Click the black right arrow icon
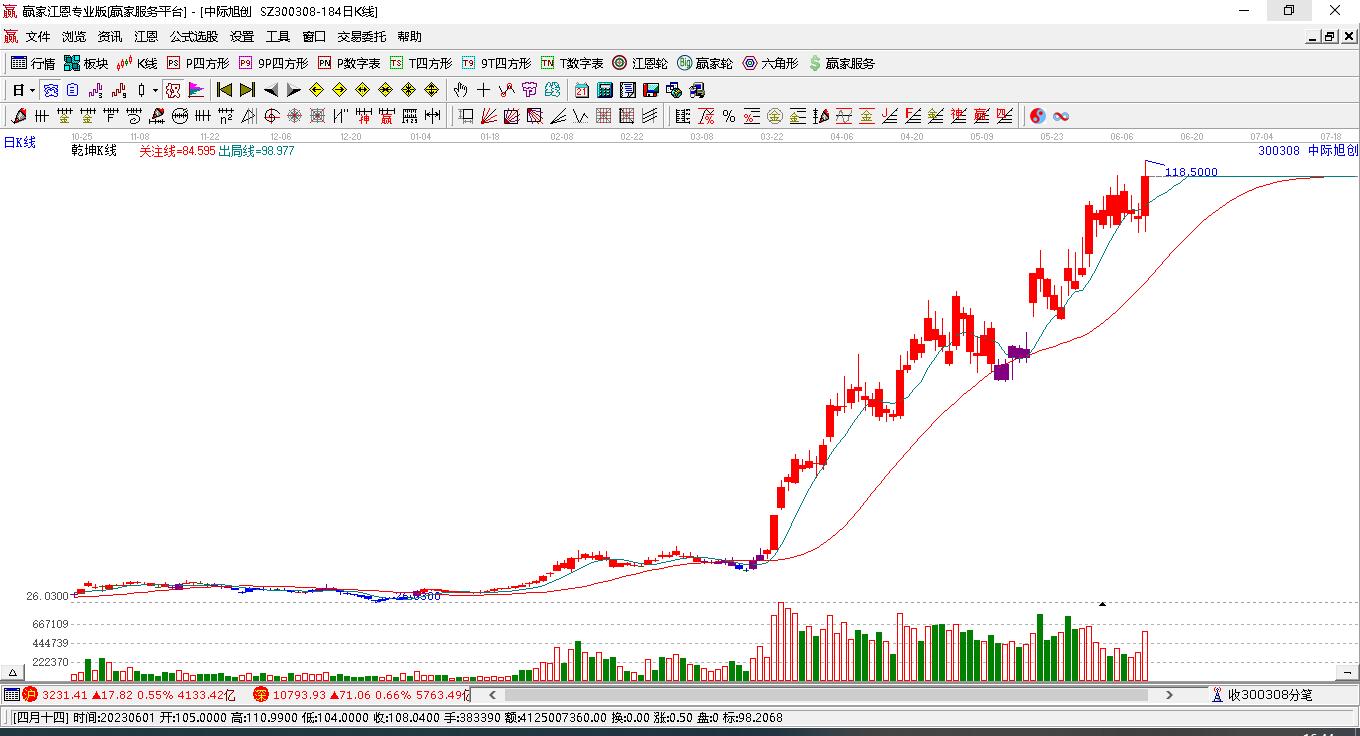The image size is (1360, 736). point(293,90)
